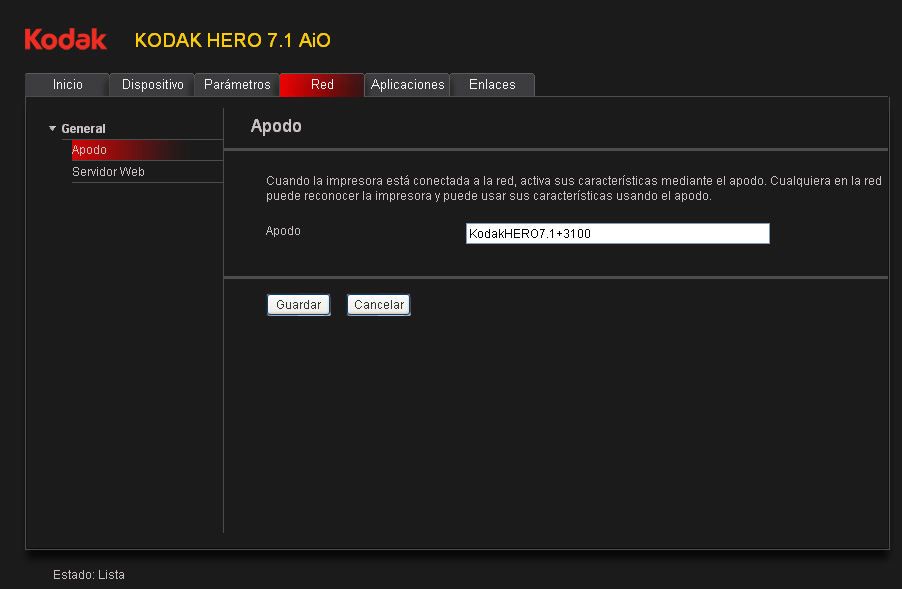Image resolution: width=902 pixels, height=589 pixels.
Task: Switch to the Dispositivo tab
Action: coord(152,85)
